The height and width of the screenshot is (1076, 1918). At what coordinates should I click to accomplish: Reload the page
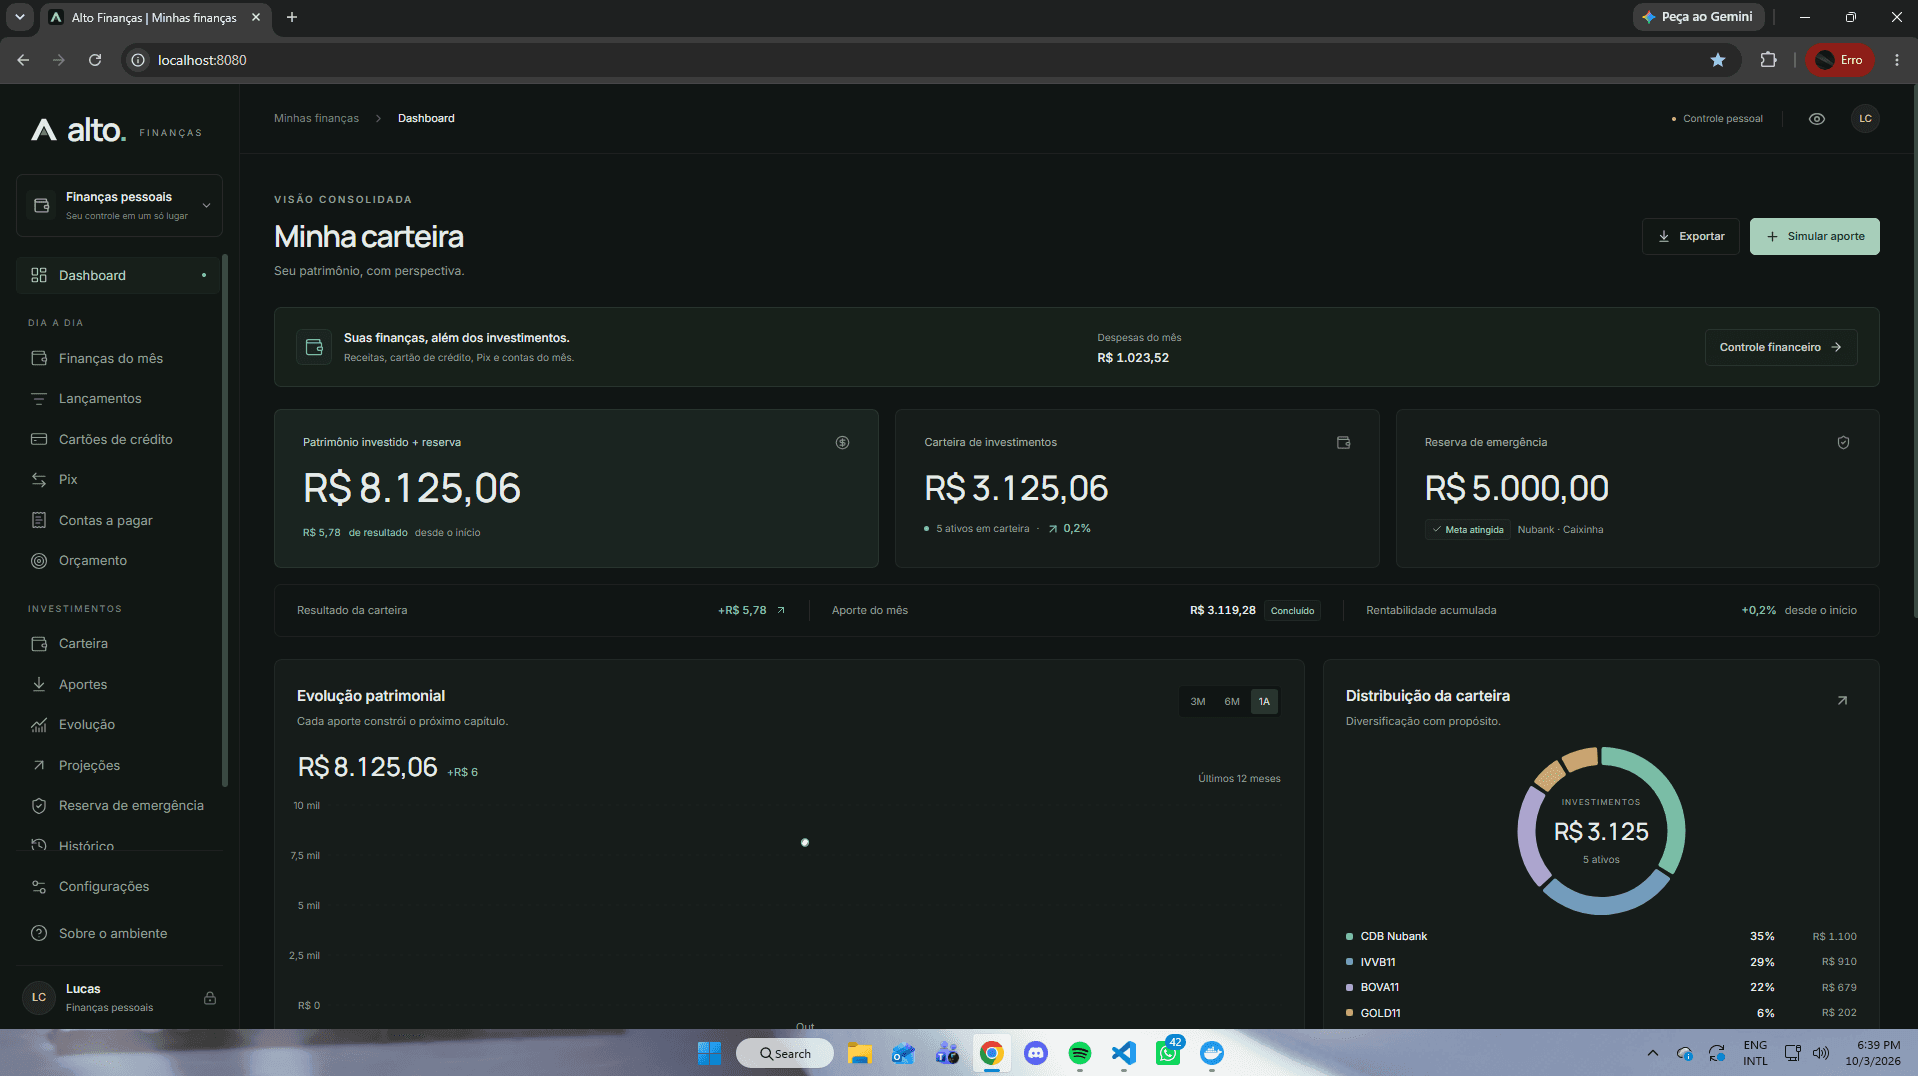point(95,60)
